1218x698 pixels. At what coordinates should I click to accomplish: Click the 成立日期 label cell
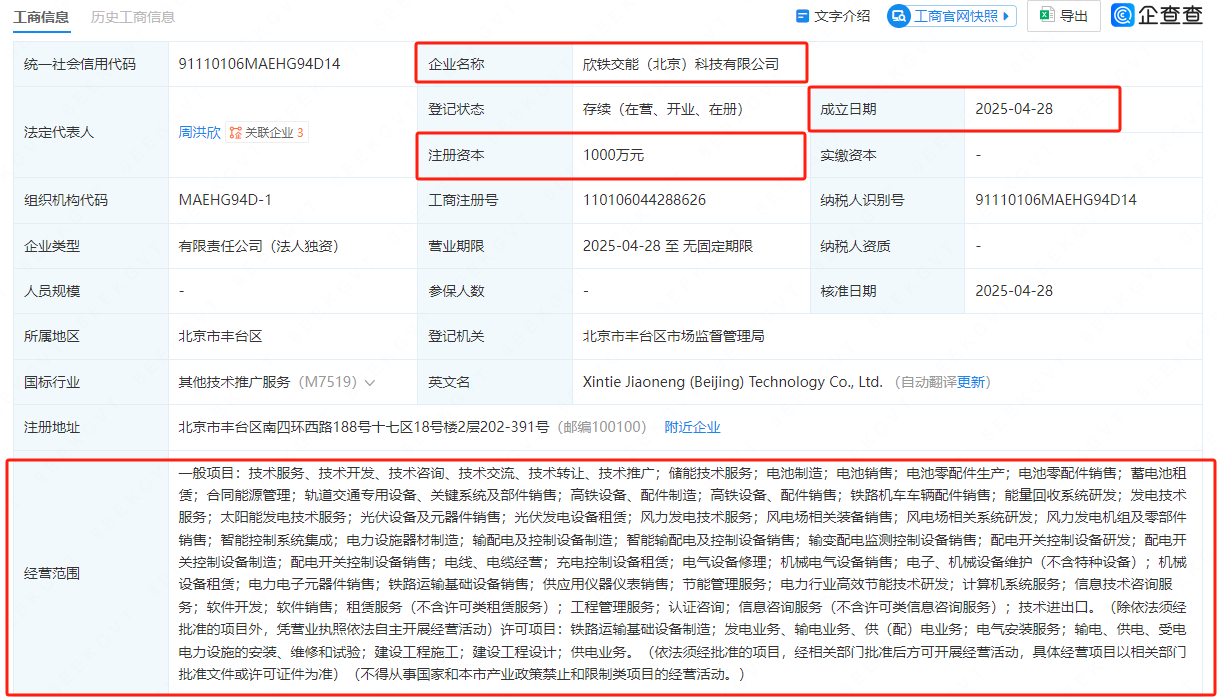point(887,109)
